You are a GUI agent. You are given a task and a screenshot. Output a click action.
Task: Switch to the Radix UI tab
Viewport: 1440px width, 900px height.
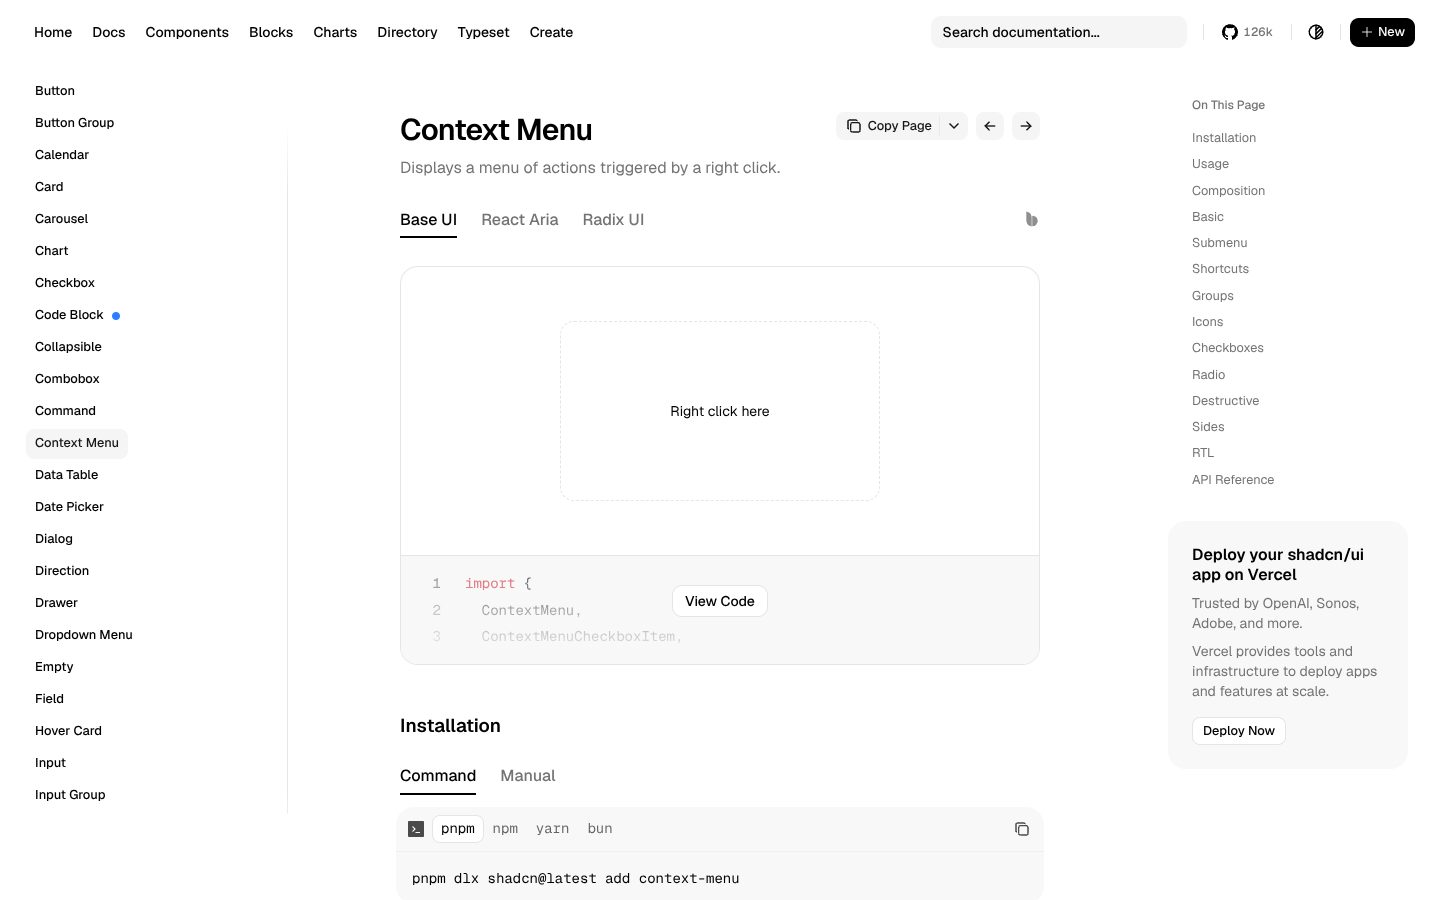click(x=613, y=220)
